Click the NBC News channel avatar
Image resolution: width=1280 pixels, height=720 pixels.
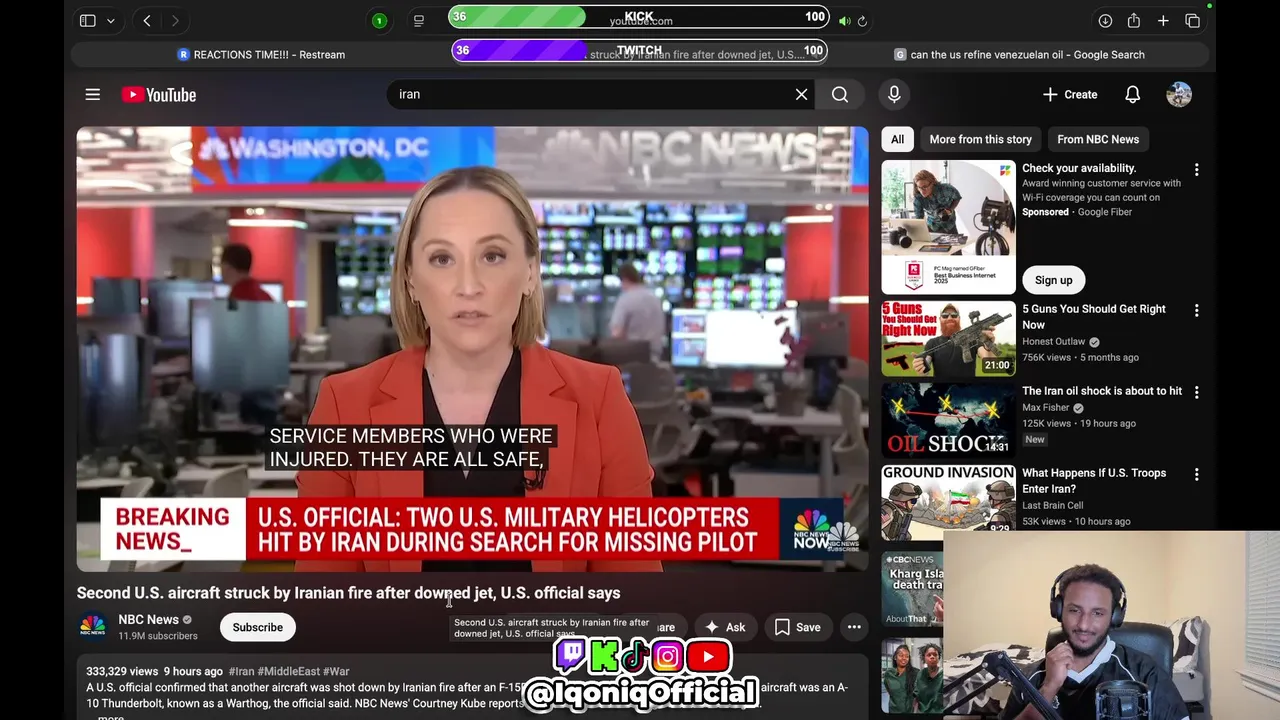pyautogui.click(x=93, y=627)
